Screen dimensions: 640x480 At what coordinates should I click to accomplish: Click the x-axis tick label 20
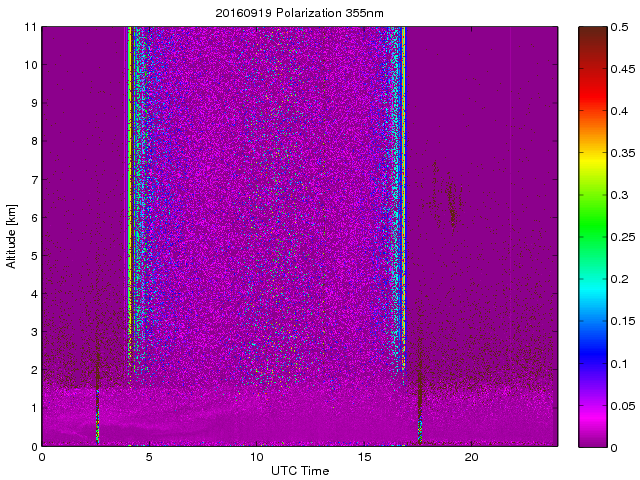pyautogui.click(x=471, y=457)
